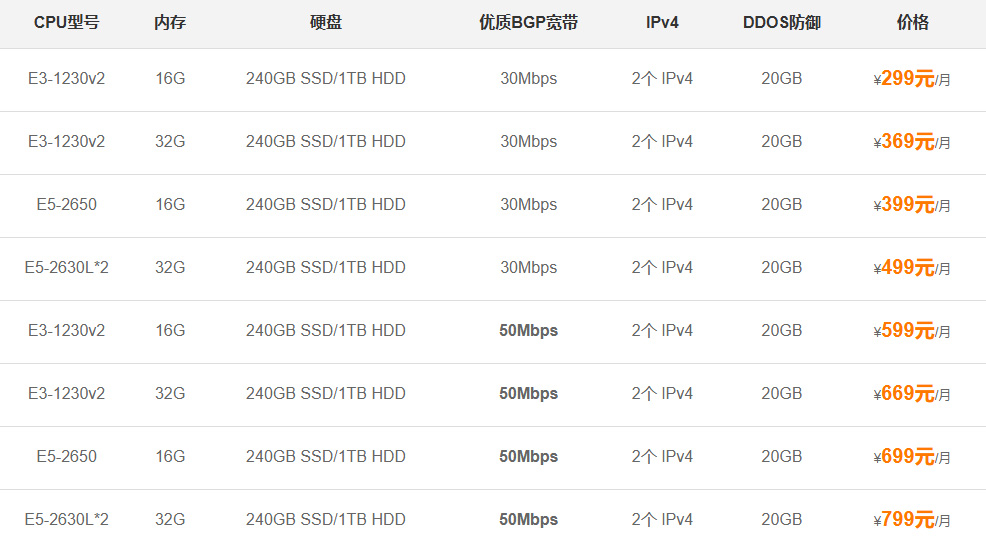This screenshot has width=986, height=547.
Task: Click the IPv4 column header
Action: pos(662,22)
